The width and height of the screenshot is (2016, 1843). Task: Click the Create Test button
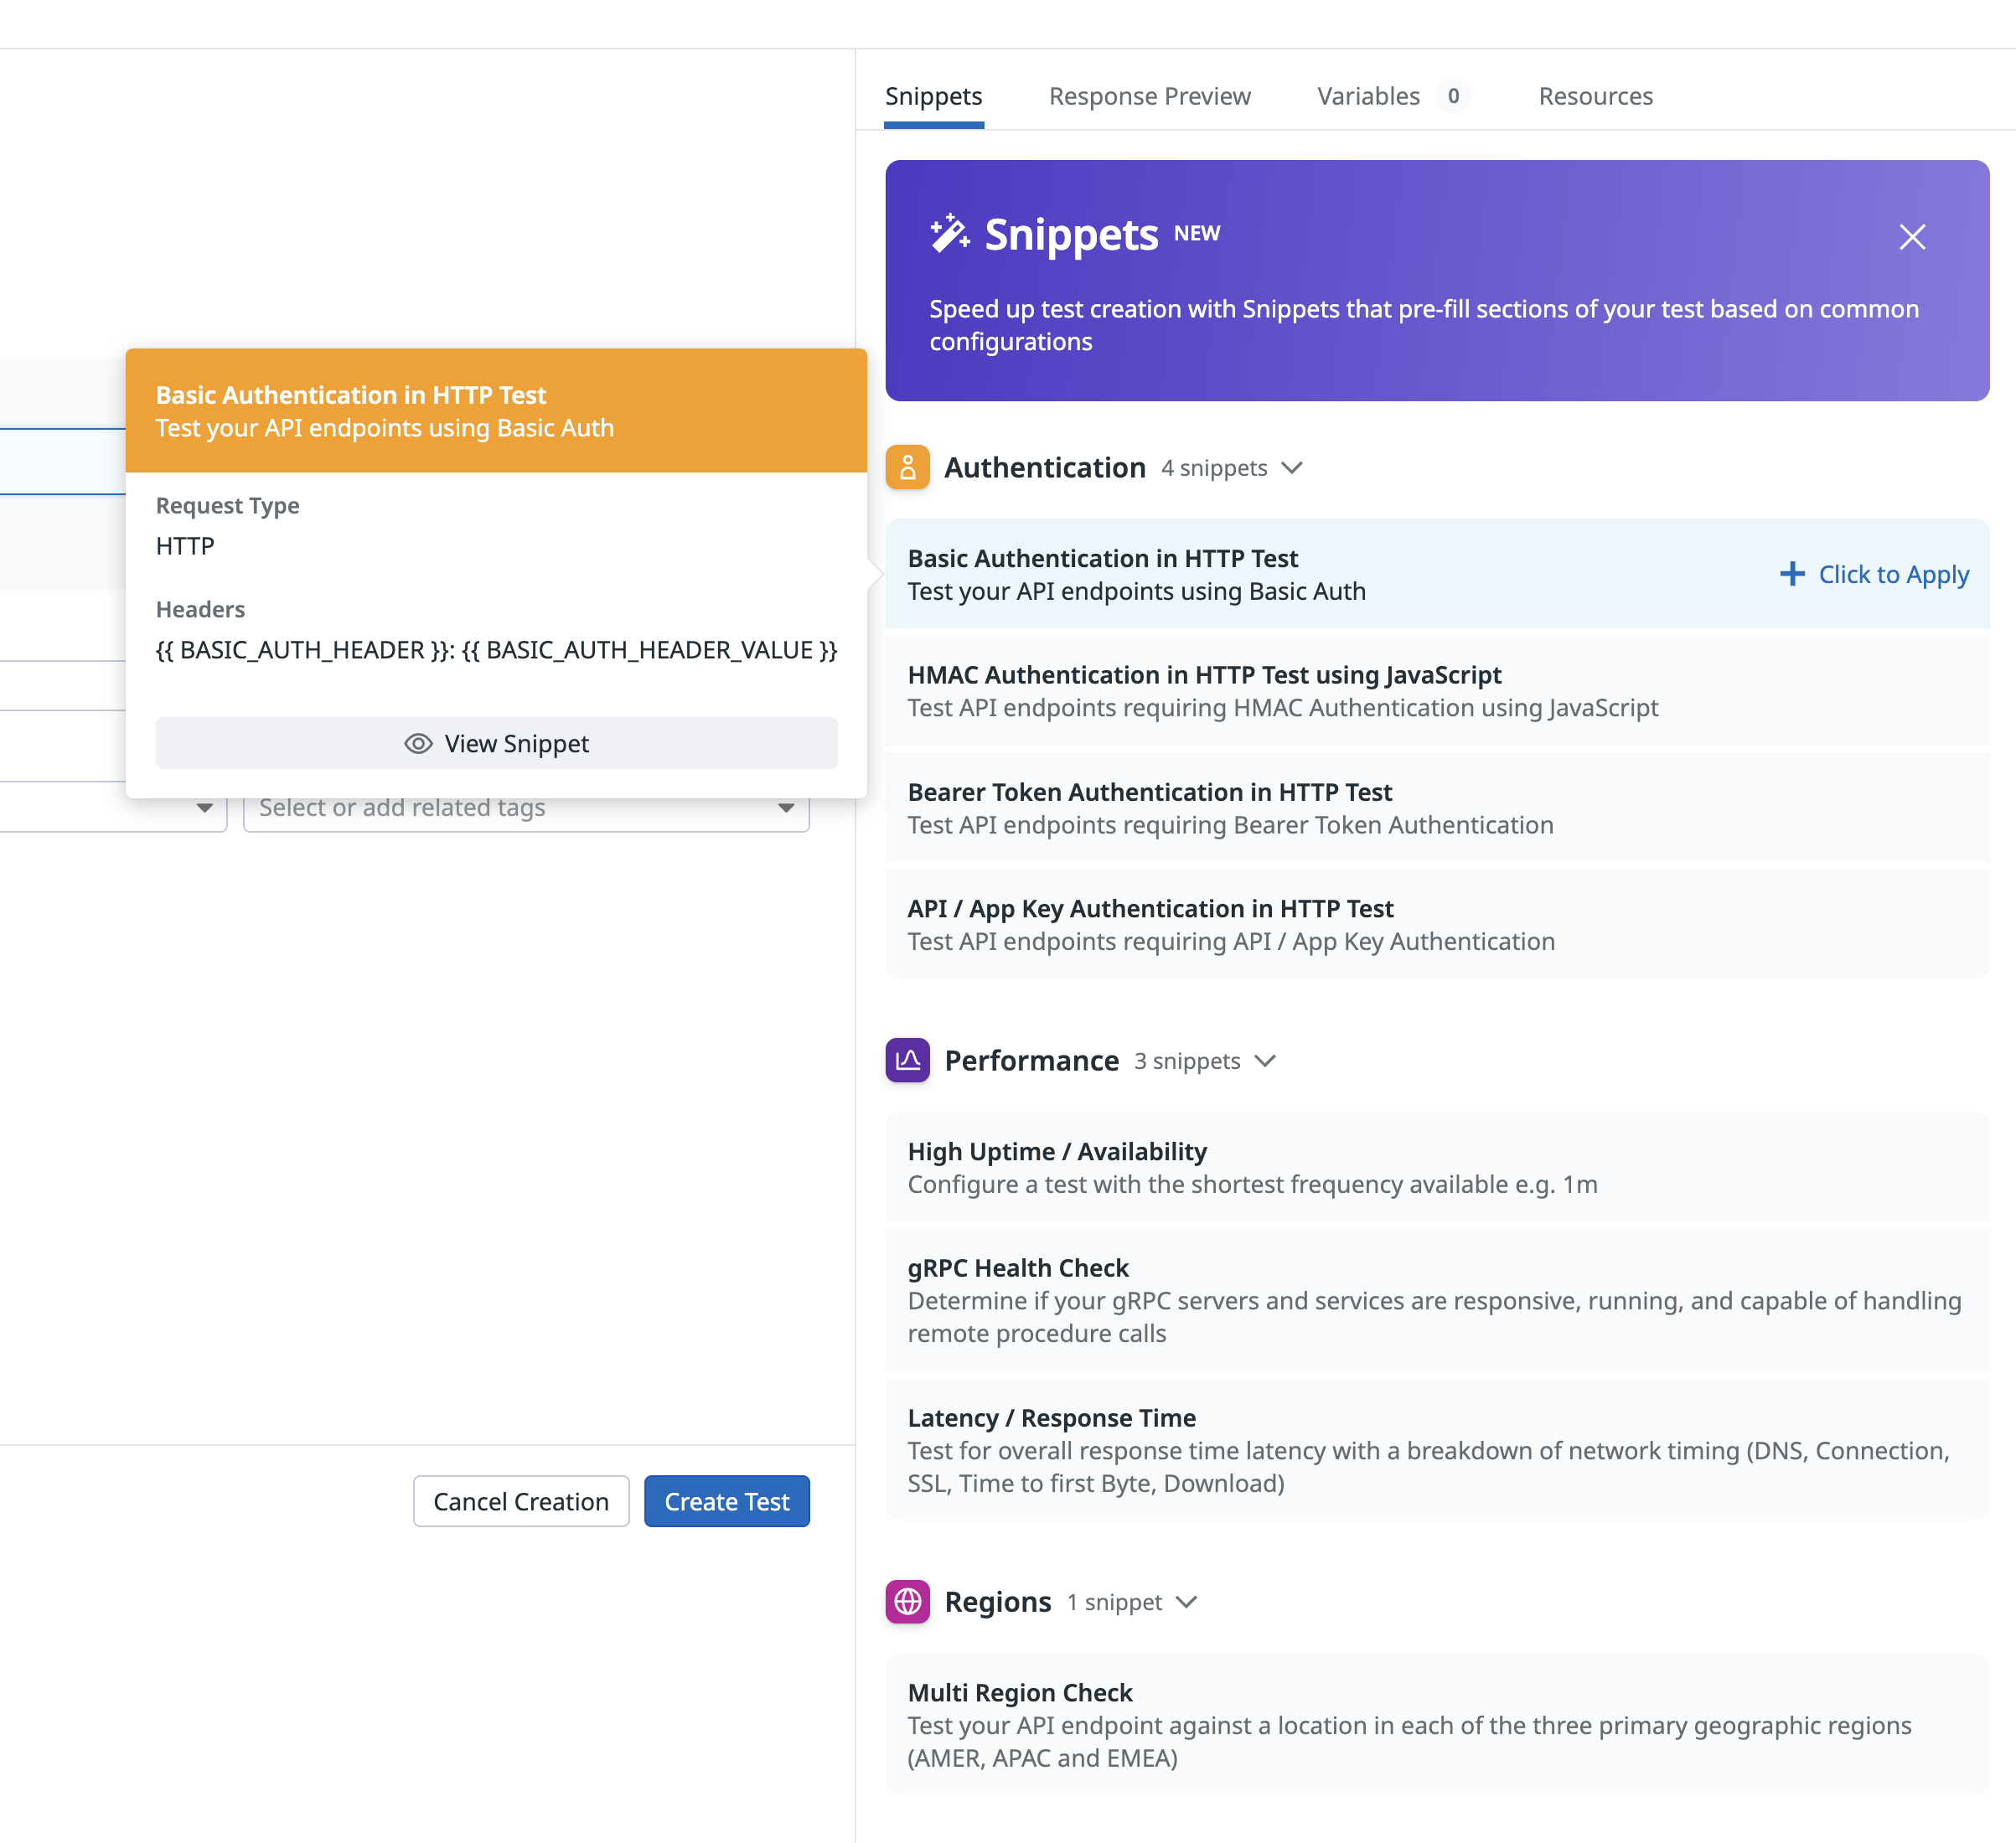pos(727,1501)
